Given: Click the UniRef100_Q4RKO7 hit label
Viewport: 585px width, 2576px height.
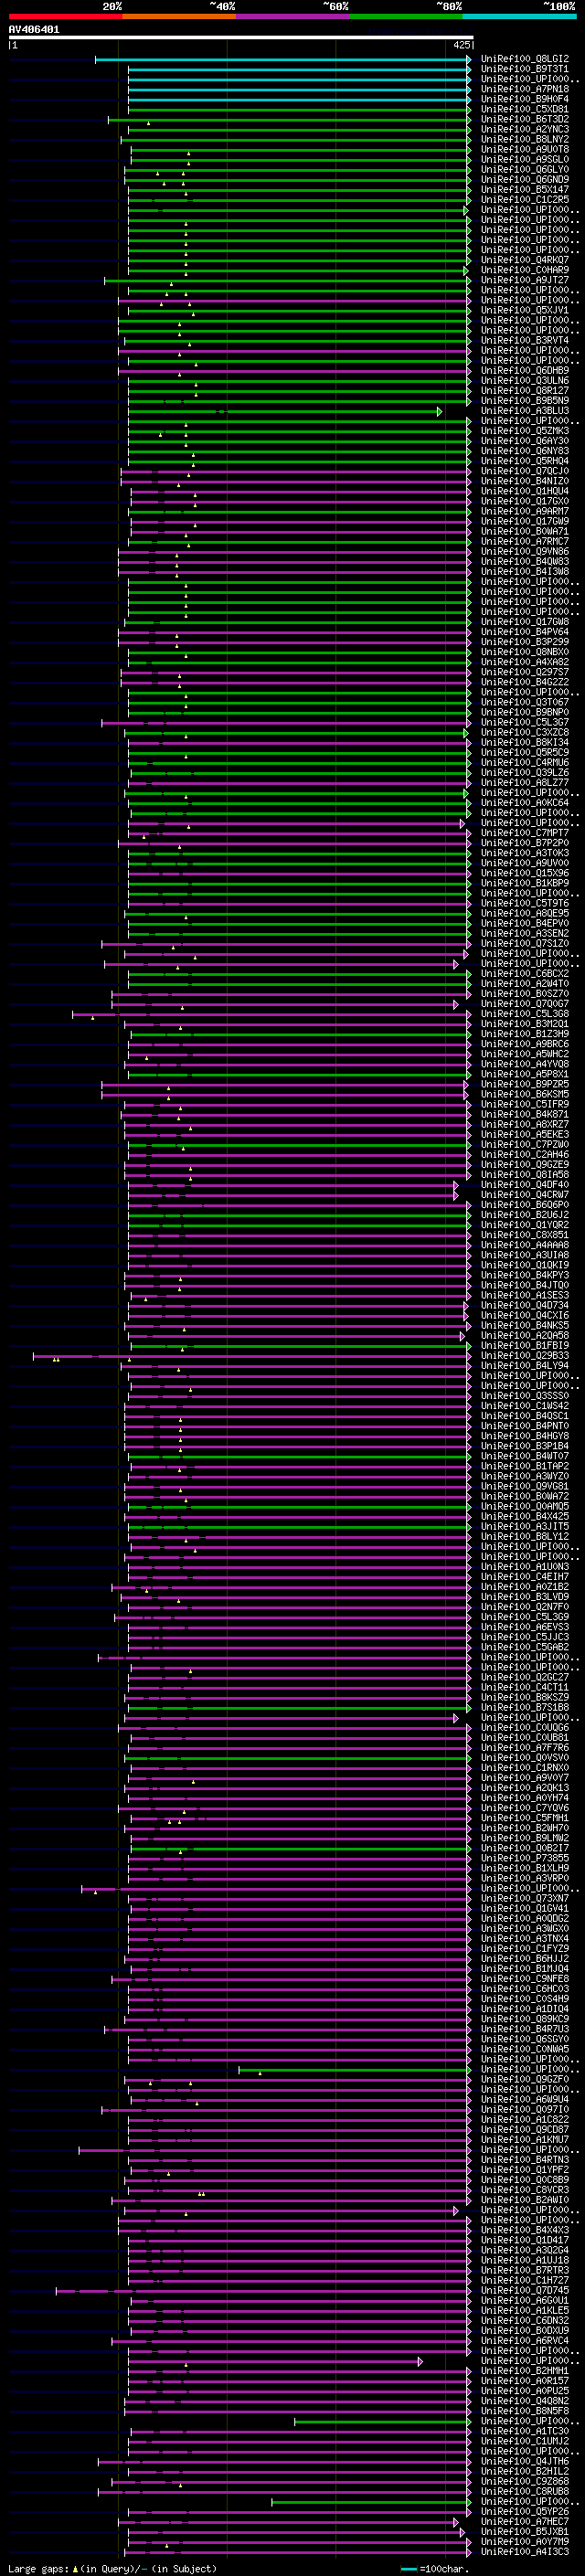Looking at the screenshot, I should point(525,260).
